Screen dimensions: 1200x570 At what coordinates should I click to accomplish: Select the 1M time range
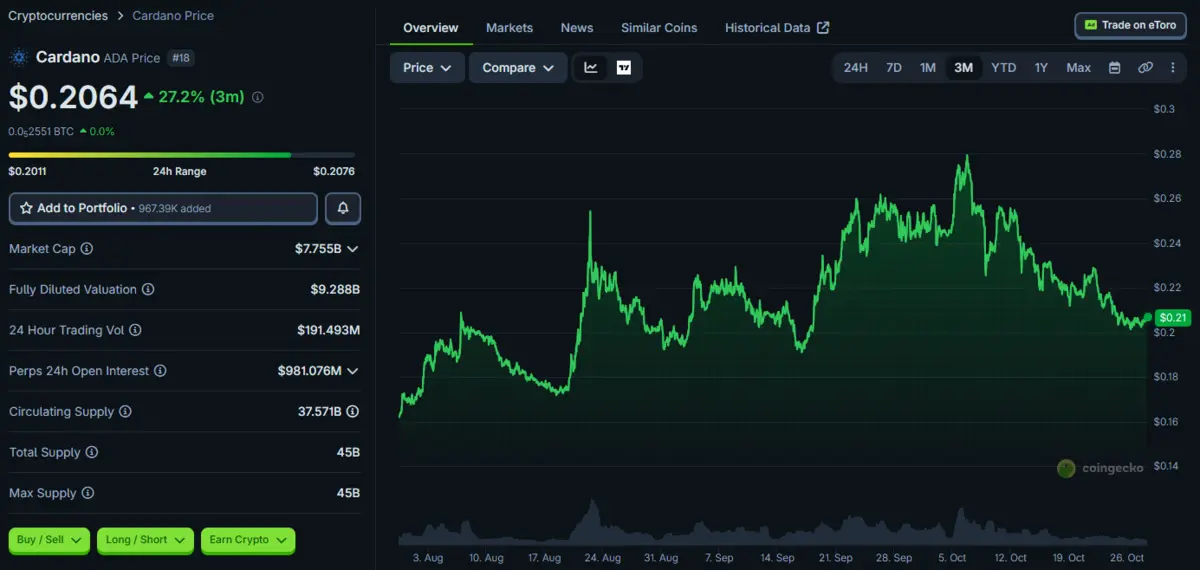[x=928, y=68]
